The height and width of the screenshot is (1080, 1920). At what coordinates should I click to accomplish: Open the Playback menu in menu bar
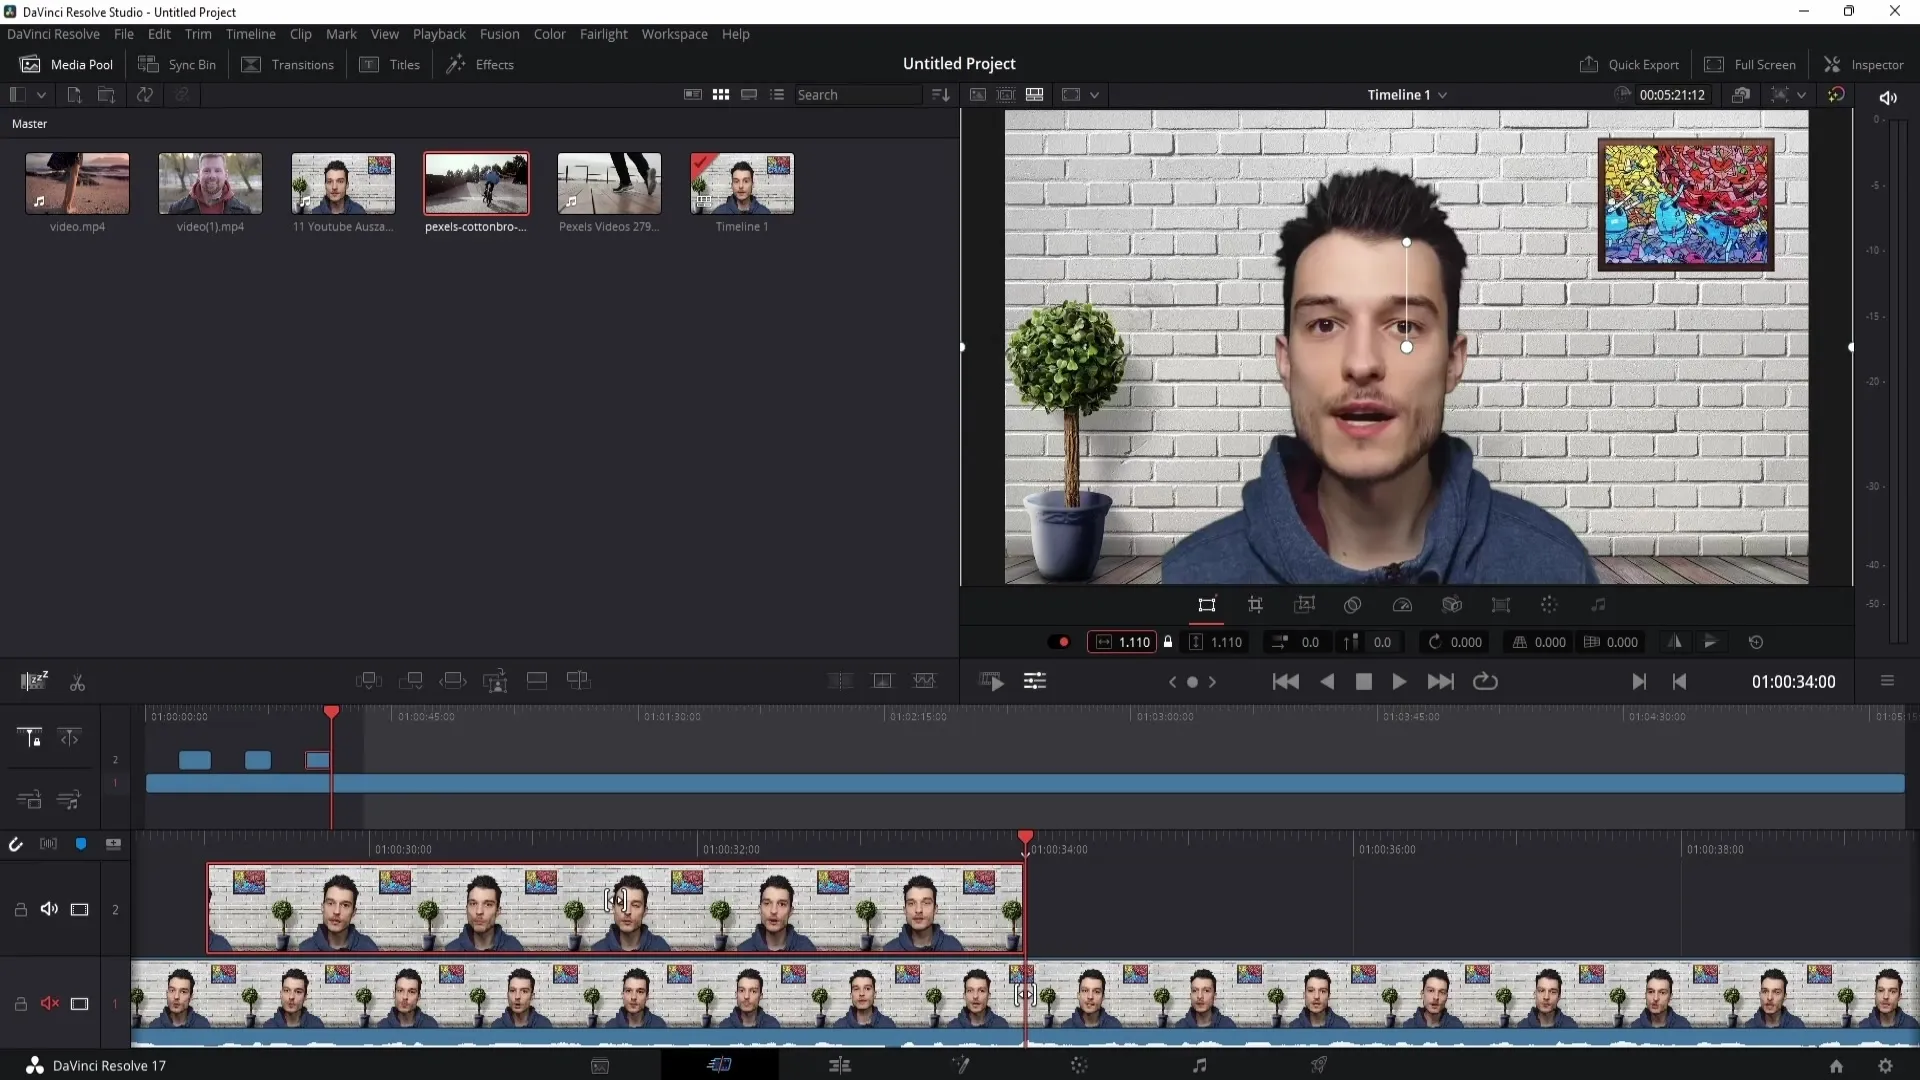click(x=439, y=33)
